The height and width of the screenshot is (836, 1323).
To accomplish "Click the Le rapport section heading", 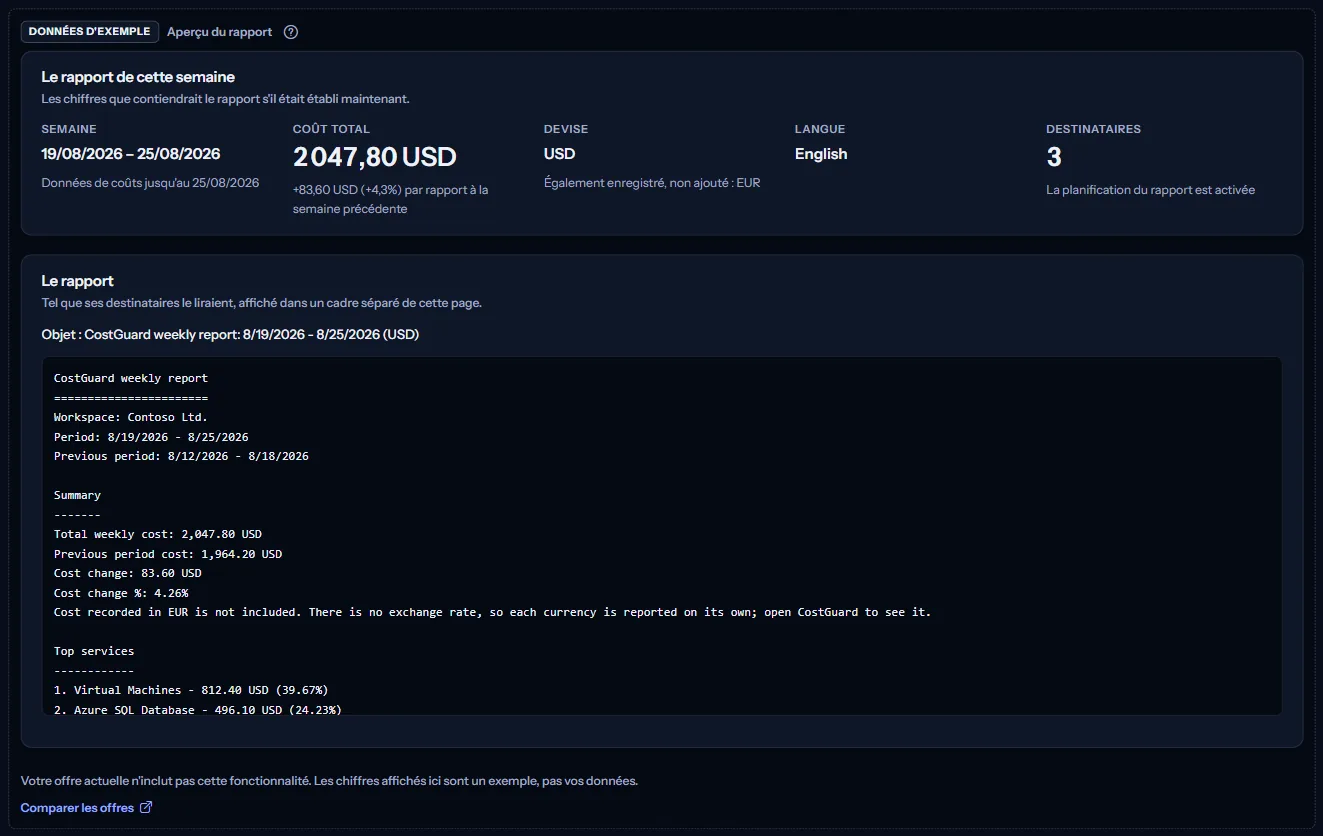I will point(77,281).
